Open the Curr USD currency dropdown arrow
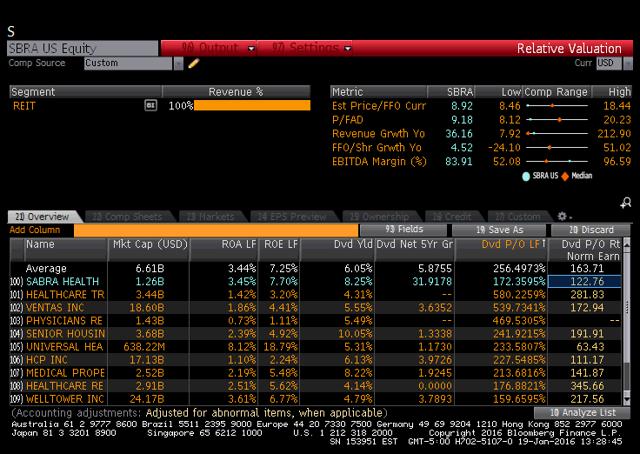640x454 pixels. 628,63
